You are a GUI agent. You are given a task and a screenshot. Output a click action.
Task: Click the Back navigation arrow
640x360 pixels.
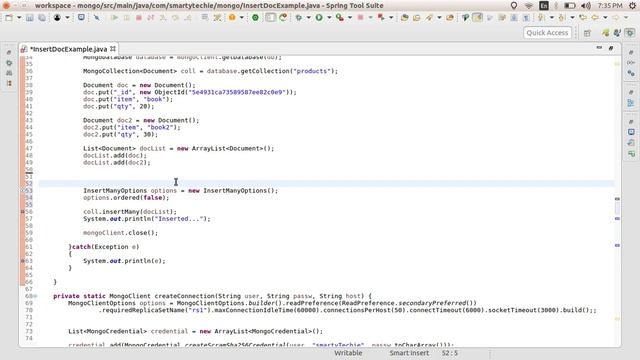tap(595, 18)
